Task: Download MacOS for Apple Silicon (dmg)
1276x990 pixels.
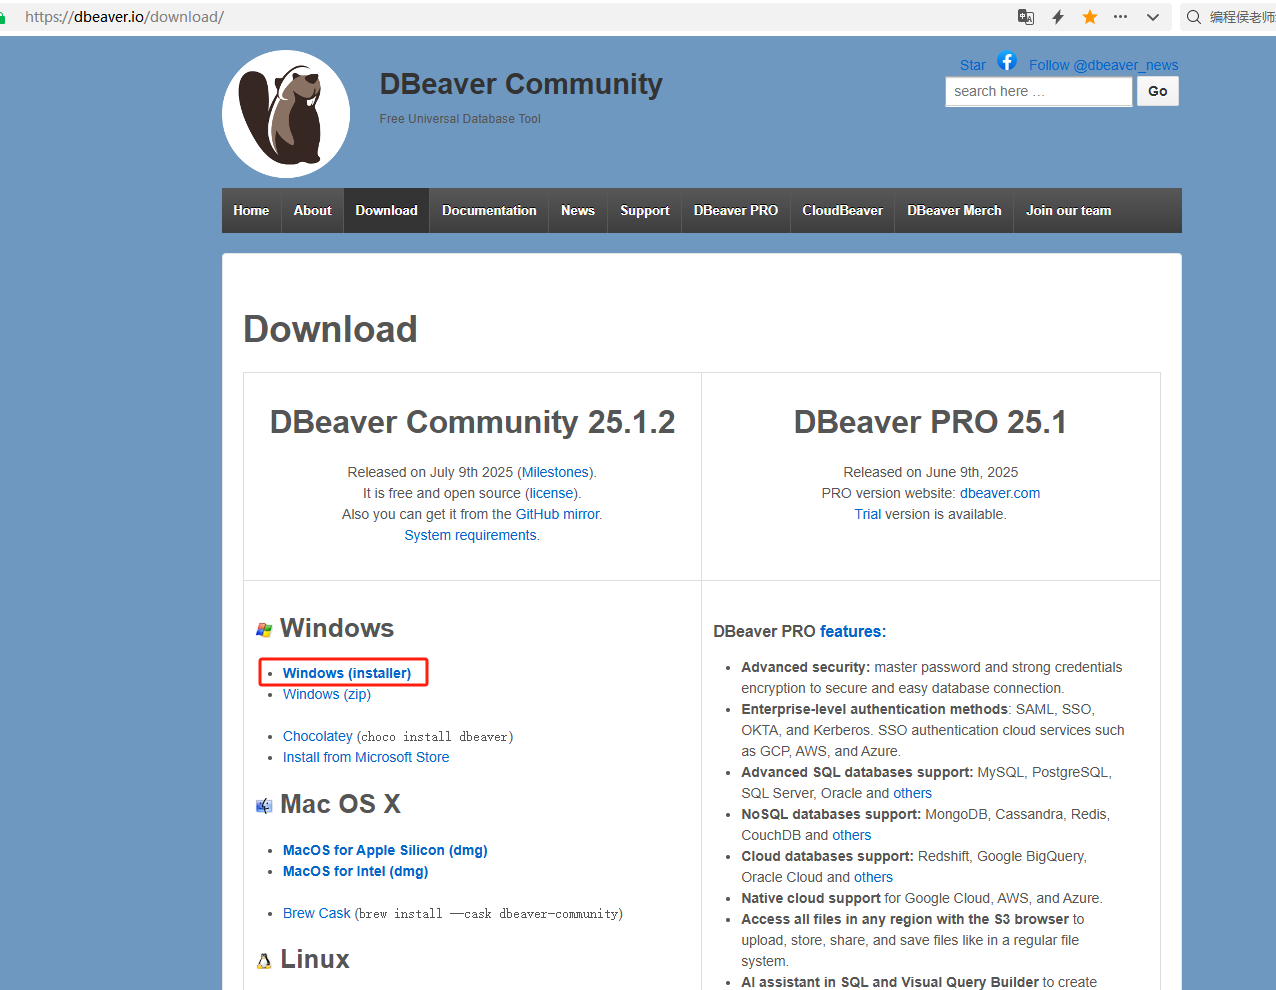Action: 385,850
